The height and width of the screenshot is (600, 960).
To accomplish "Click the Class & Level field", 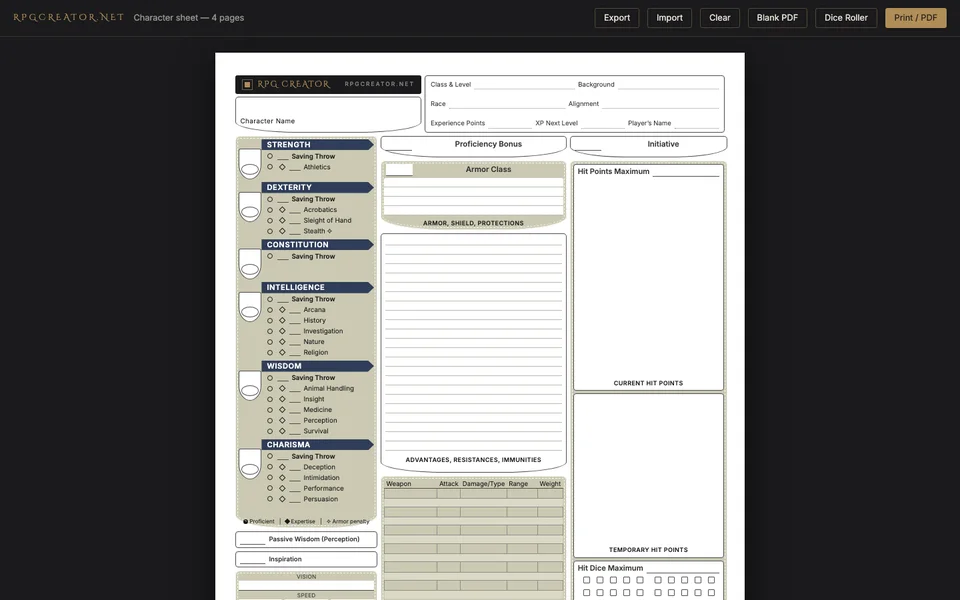I will point(524,84).
